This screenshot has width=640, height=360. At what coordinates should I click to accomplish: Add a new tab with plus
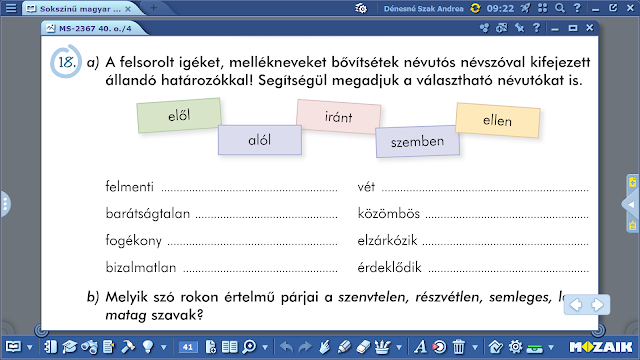pyautogui.click(x=153, y=8)
